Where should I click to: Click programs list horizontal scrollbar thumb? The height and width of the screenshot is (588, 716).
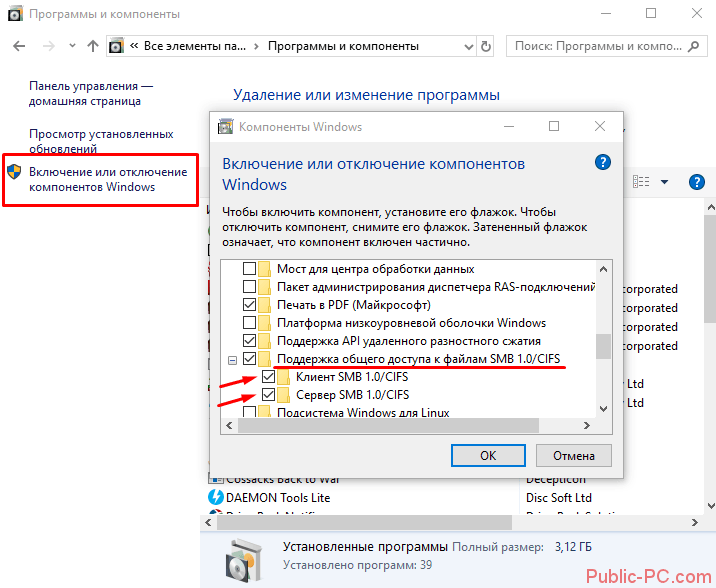[364, 522]
